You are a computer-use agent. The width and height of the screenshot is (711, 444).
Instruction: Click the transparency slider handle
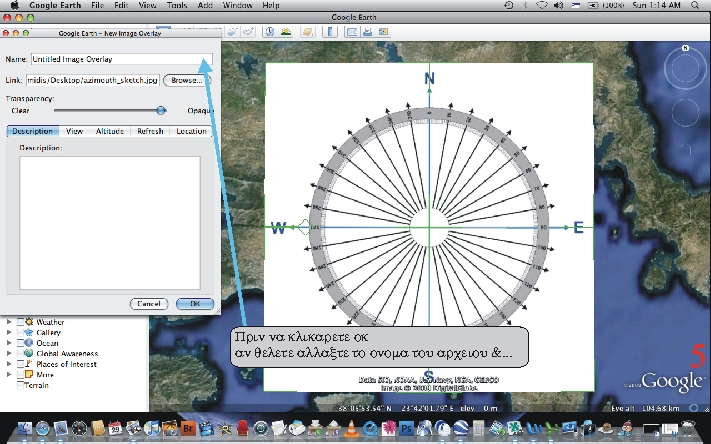click(x=161, y=110)
